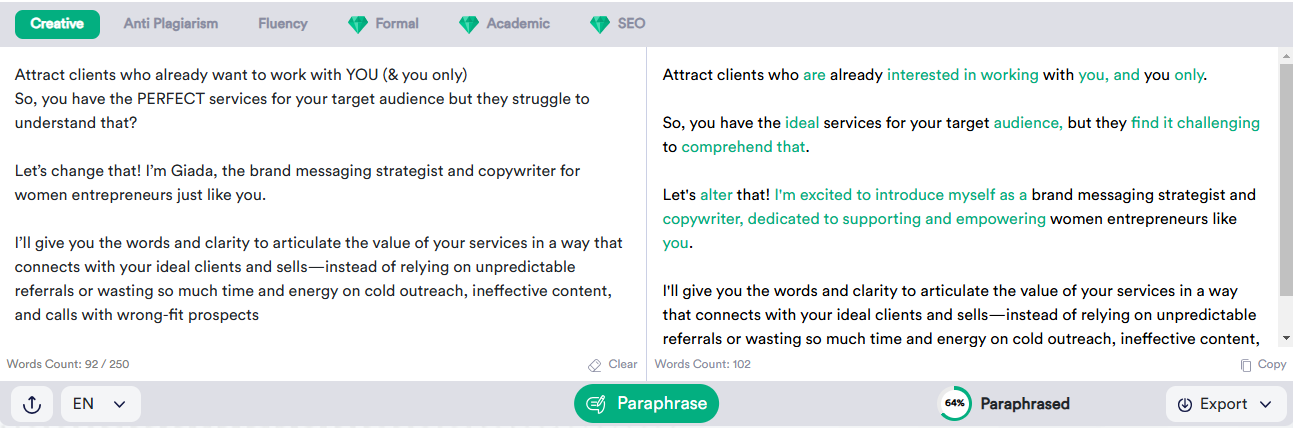Run the Paraphrase button

[x=646, y=404]
